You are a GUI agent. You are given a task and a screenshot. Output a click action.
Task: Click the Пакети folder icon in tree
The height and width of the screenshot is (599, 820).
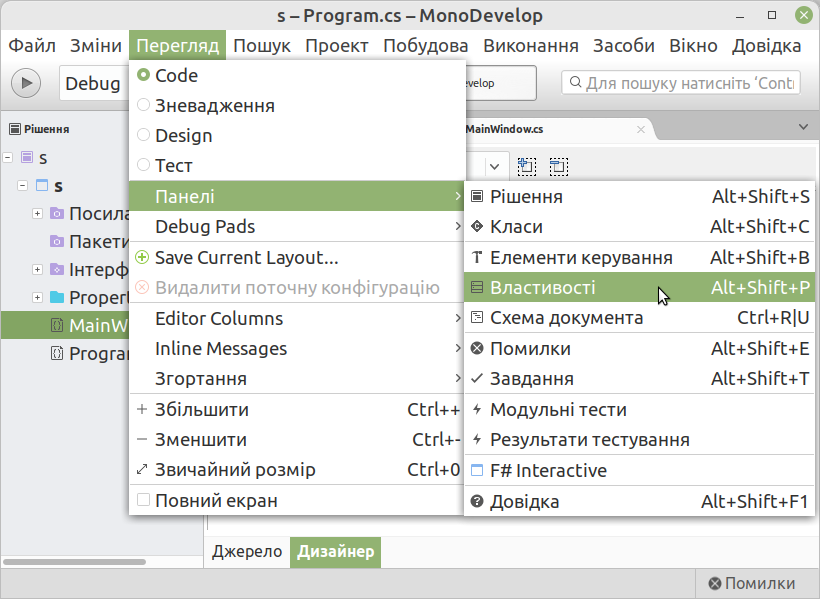(56, 241)
